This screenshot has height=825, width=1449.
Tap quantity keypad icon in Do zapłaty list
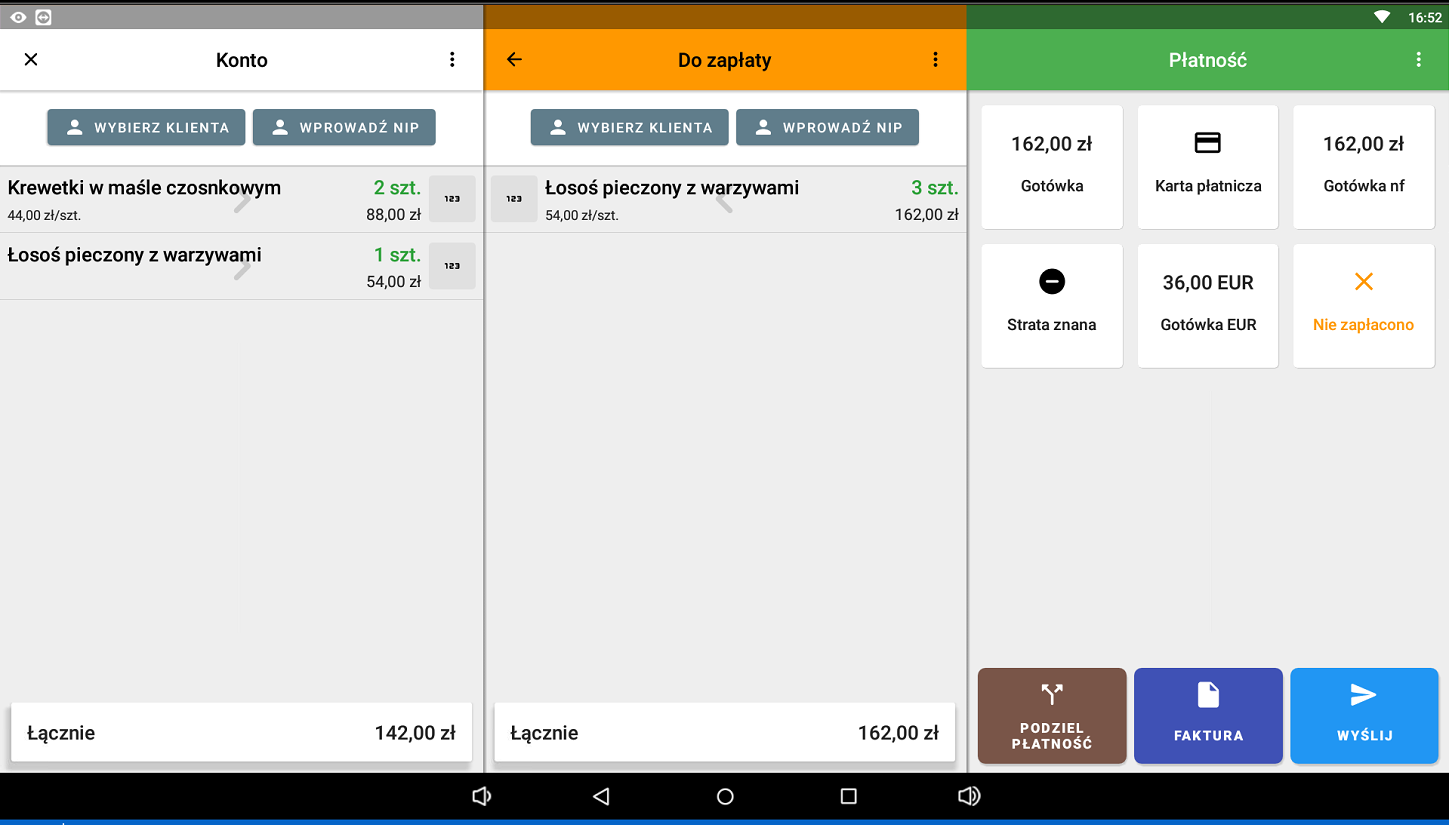coord(514,199)
